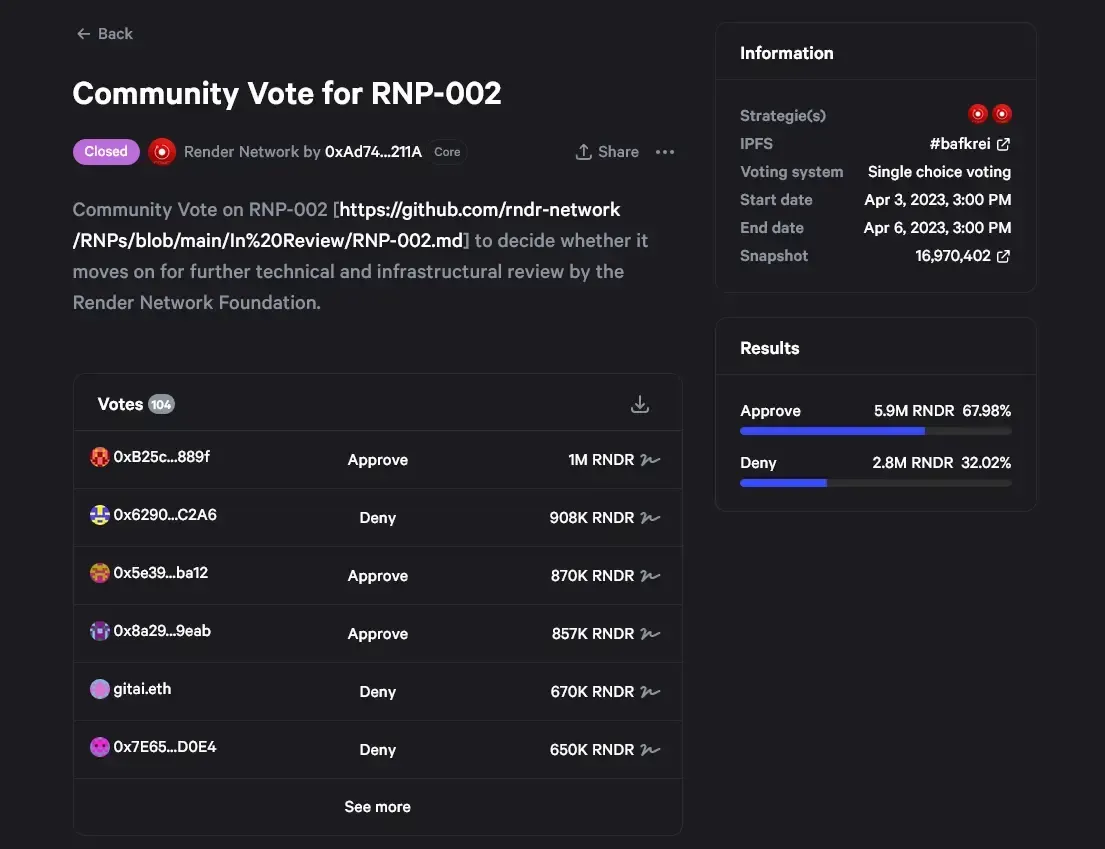Click the Core badge
1105x849 pixels.
[x=447, y=152]
